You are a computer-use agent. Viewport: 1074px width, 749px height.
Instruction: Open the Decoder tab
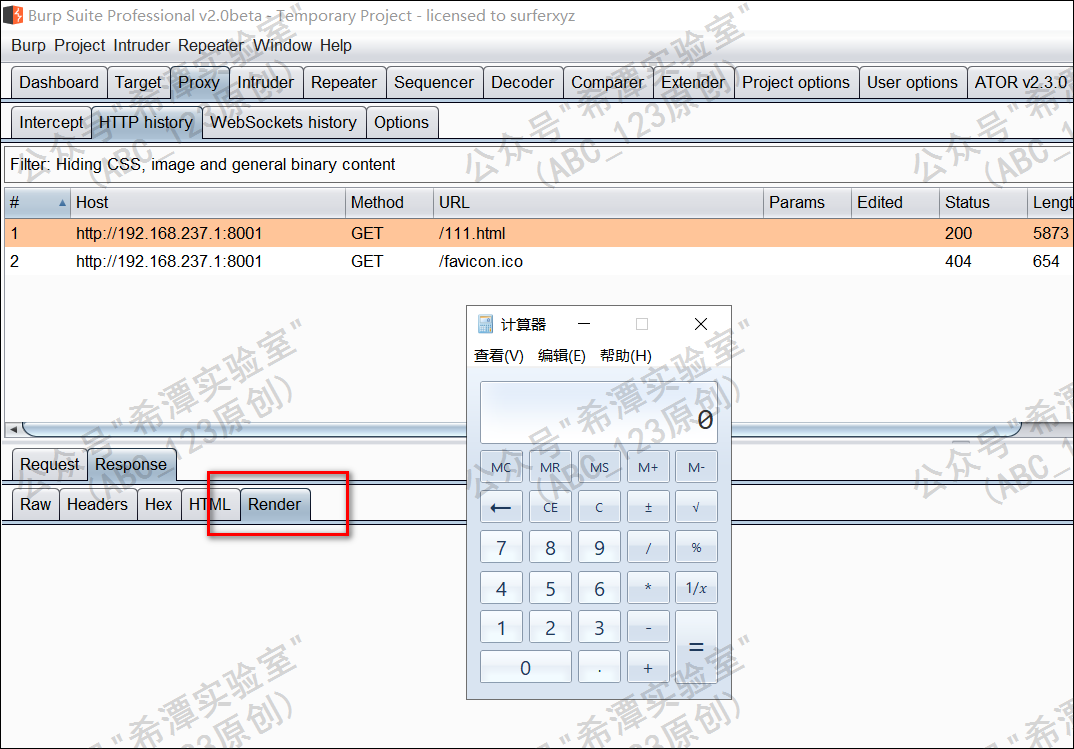tap(523, 83)
